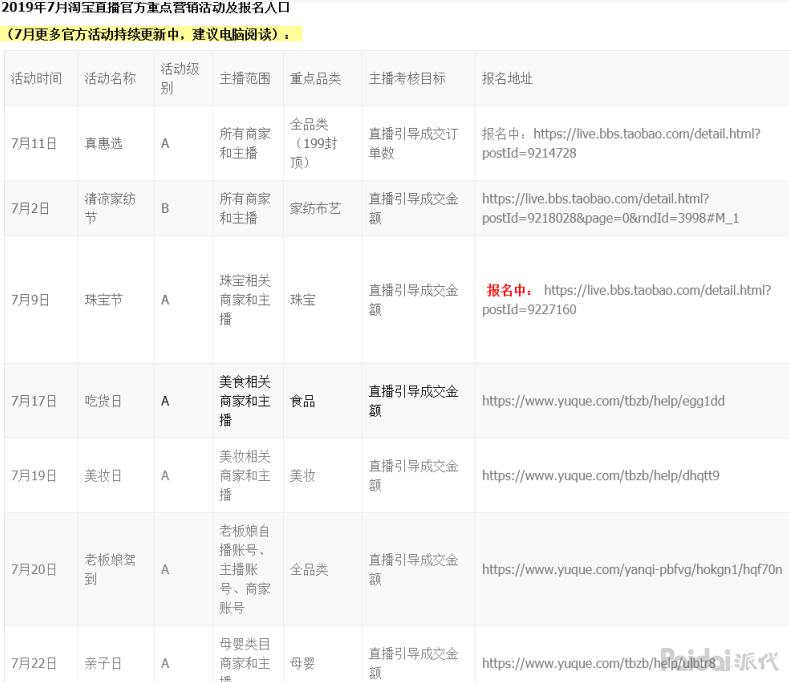Select the 活动时间 column header

[36, 79]
